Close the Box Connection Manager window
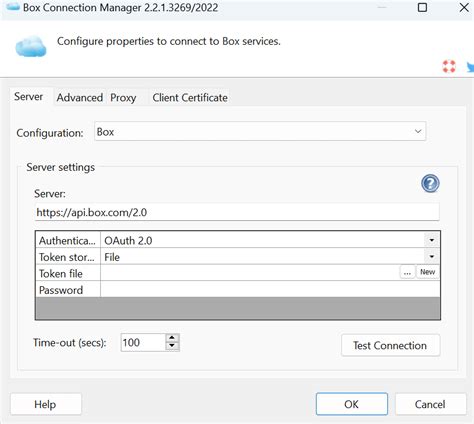This screenshot has height=424, width=474. [x=464, y=7]
